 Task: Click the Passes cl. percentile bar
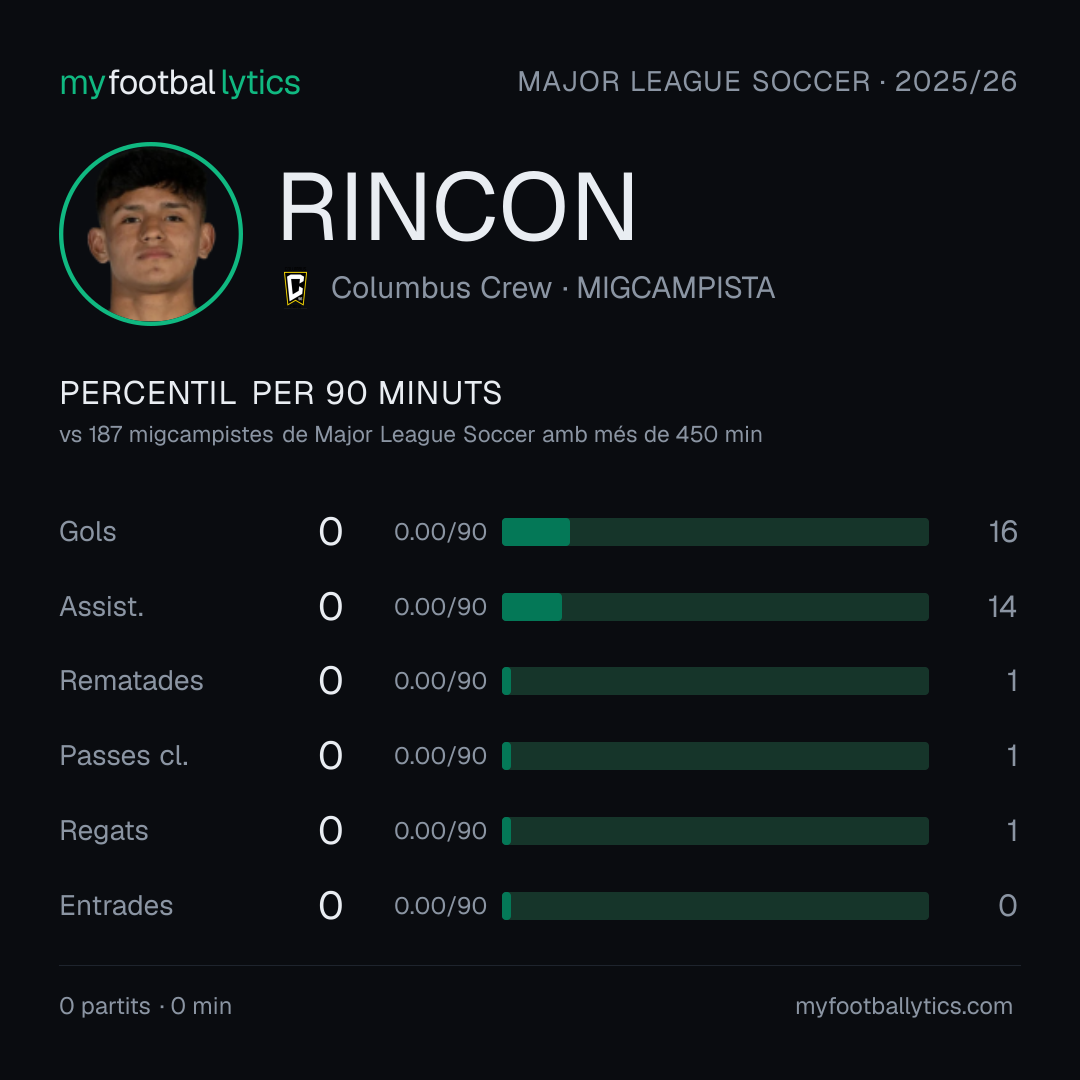(x=715, y=756)
